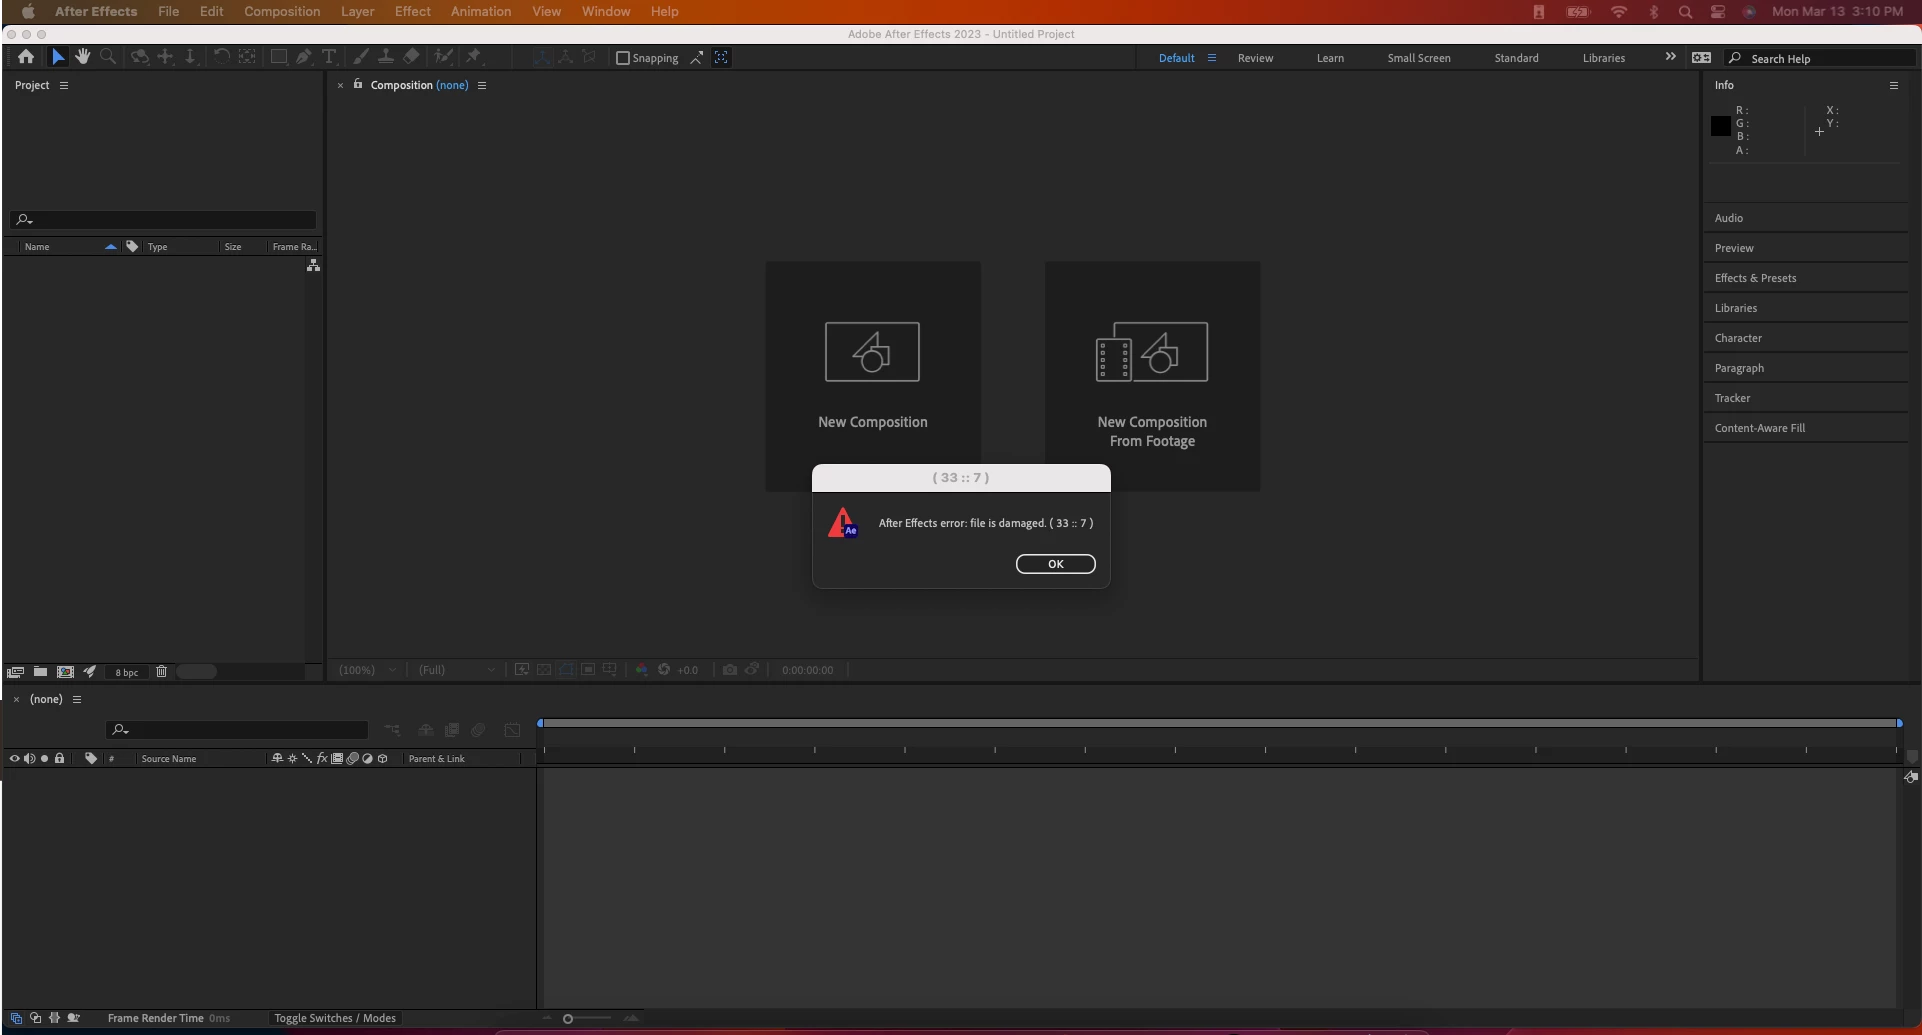
Task: Expand workspace overflow chevron
Action: [1670, 57]
